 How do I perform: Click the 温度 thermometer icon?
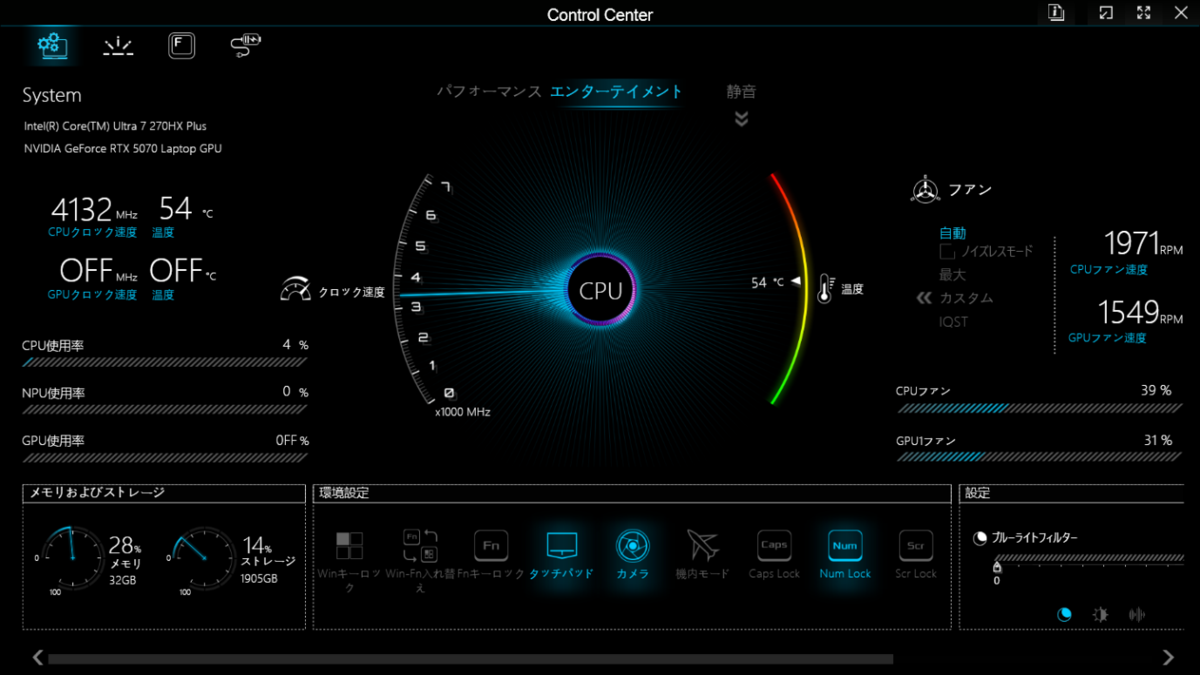point(825,289)
